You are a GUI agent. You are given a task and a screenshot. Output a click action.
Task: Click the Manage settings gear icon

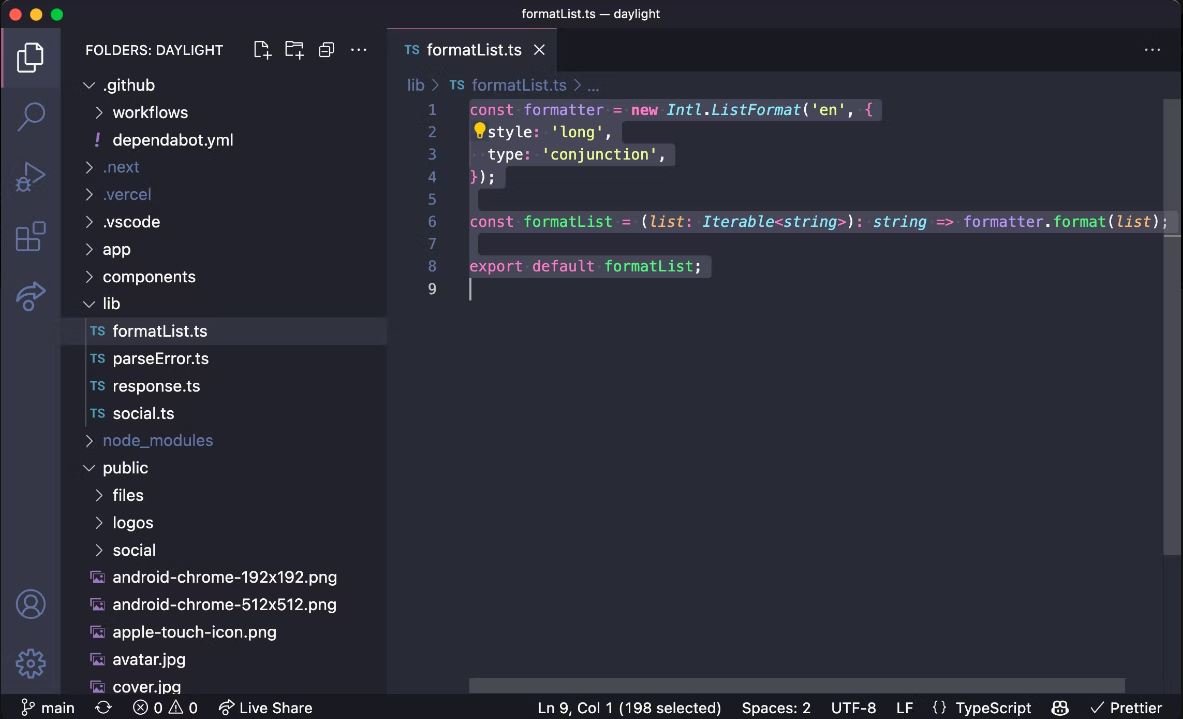tap(30, 663)
